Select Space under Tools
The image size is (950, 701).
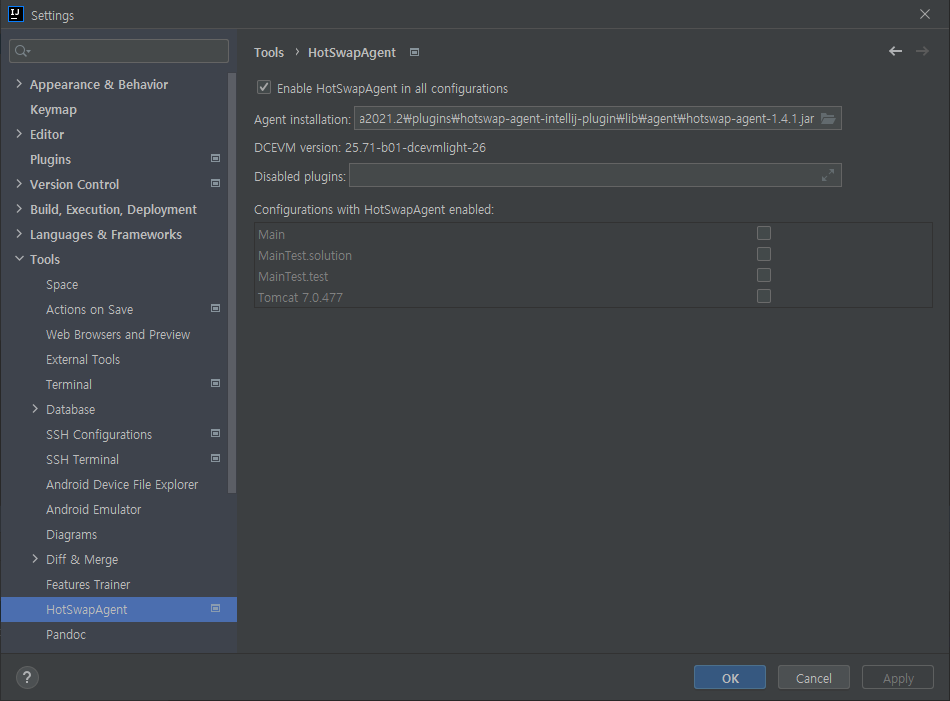[62, 285]
